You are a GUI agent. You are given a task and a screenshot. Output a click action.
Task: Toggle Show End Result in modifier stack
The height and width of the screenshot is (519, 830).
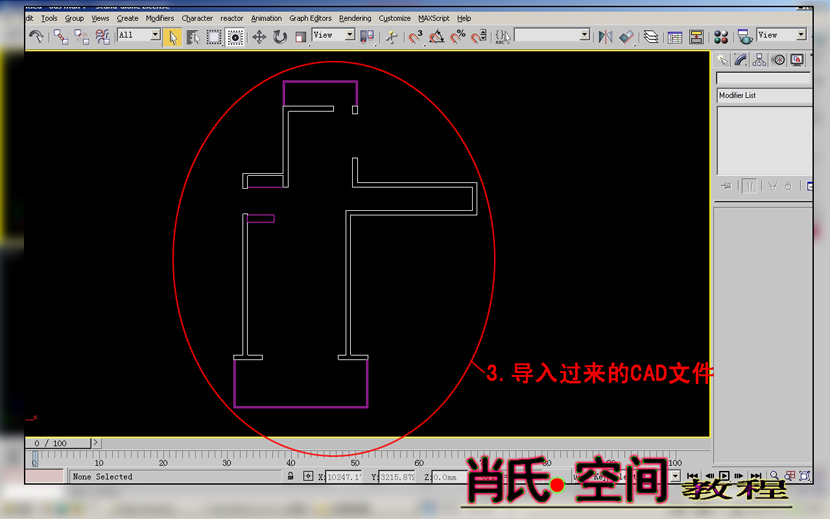(750, 186)
